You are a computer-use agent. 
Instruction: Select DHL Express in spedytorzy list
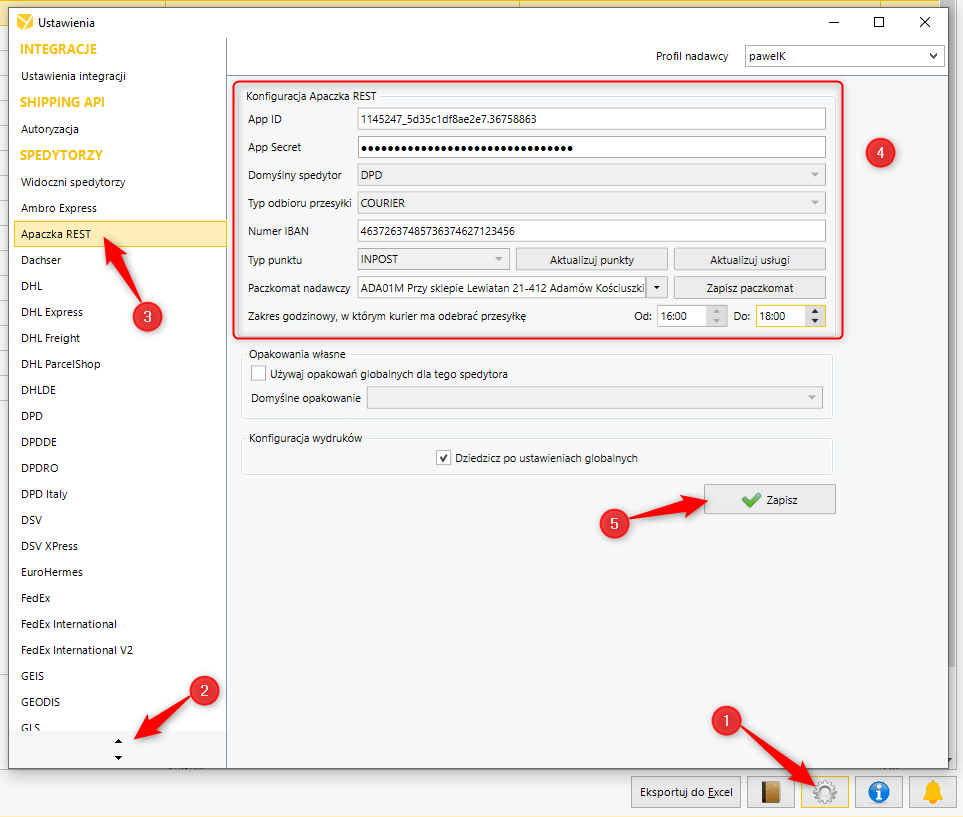coord(51,312)
